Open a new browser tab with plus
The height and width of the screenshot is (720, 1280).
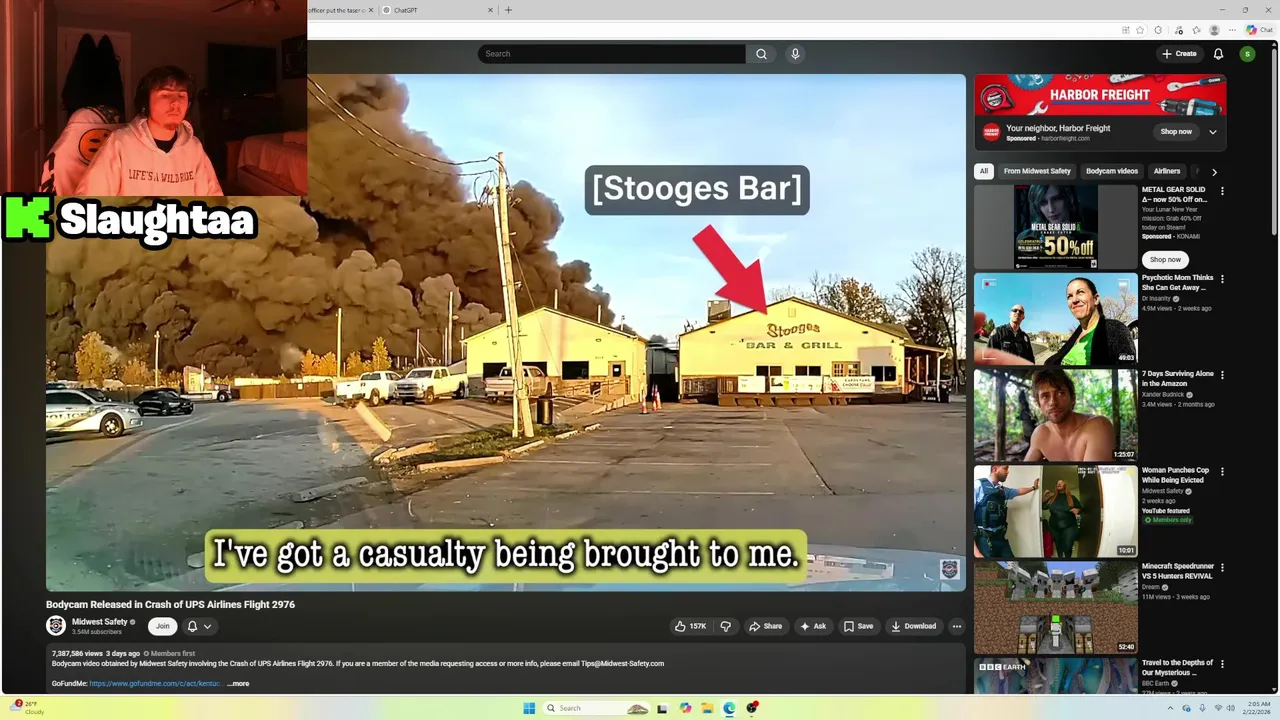pos(508,10)
